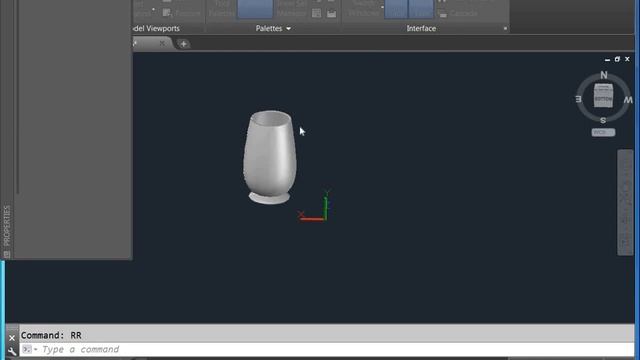640x360 pixels.
Task: Click the navigation bar in the viewport
Action: pyautogui.click(x=625, y=202)
